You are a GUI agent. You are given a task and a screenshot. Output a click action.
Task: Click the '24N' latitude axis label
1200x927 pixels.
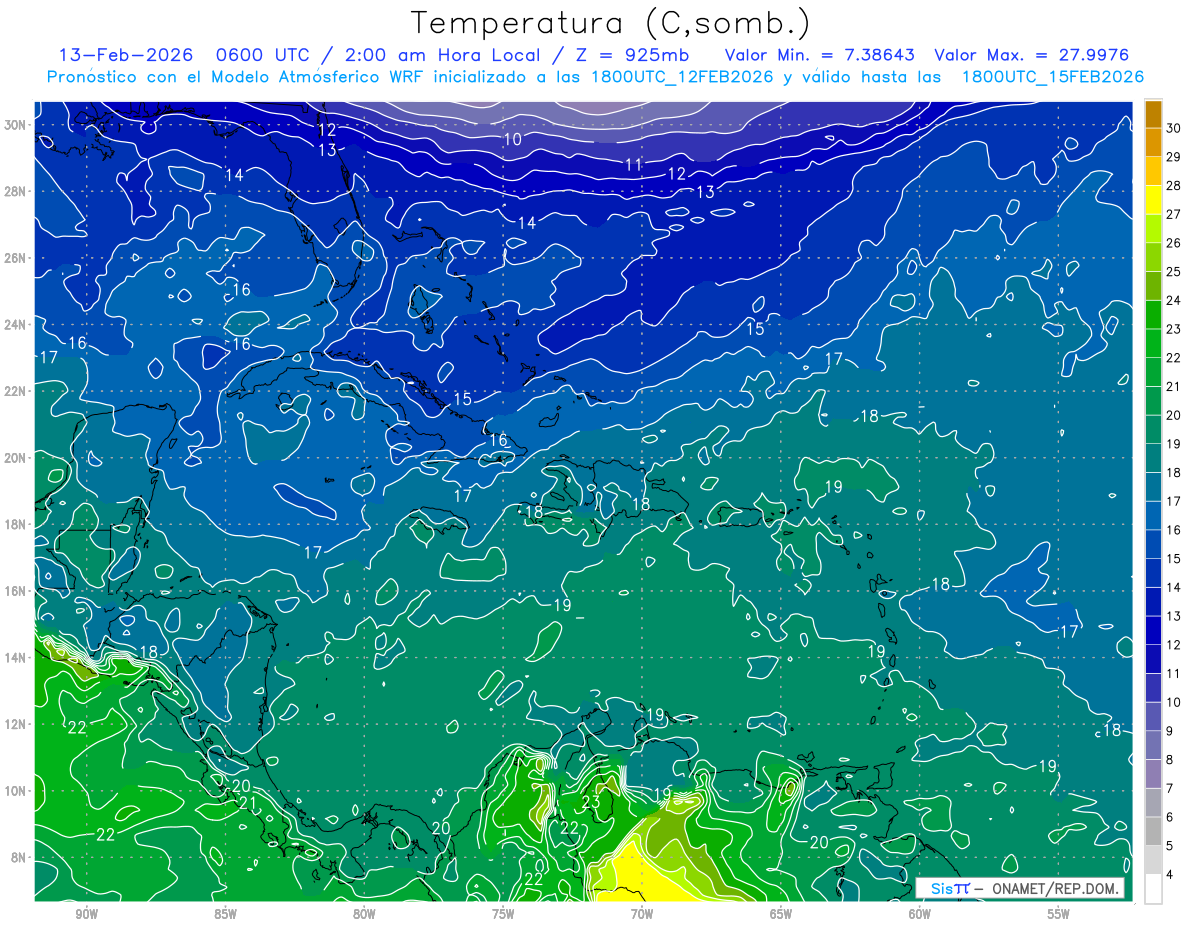coord(16,325)
